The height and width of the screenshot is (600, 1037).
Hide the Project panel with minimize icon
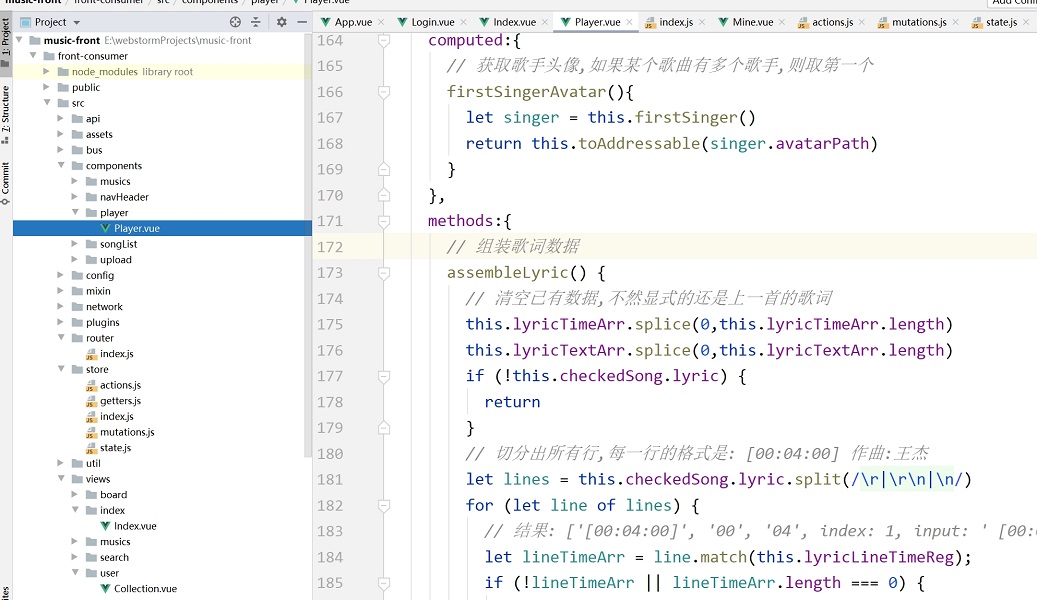[302, 22]
